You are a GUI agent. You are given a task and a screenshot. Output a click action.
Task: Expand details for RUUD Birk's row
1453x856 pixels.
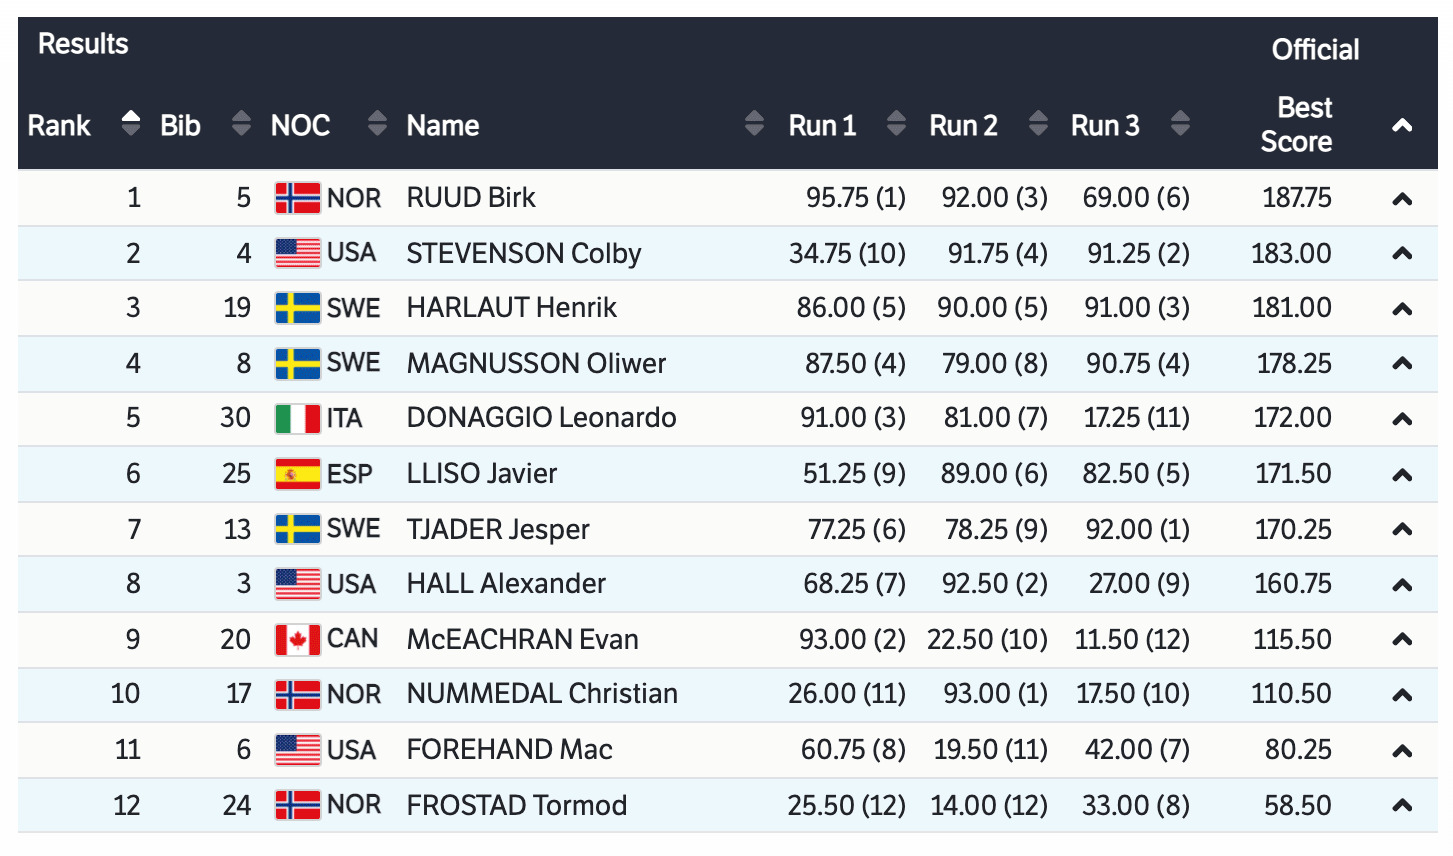[x=1402, y=199]
